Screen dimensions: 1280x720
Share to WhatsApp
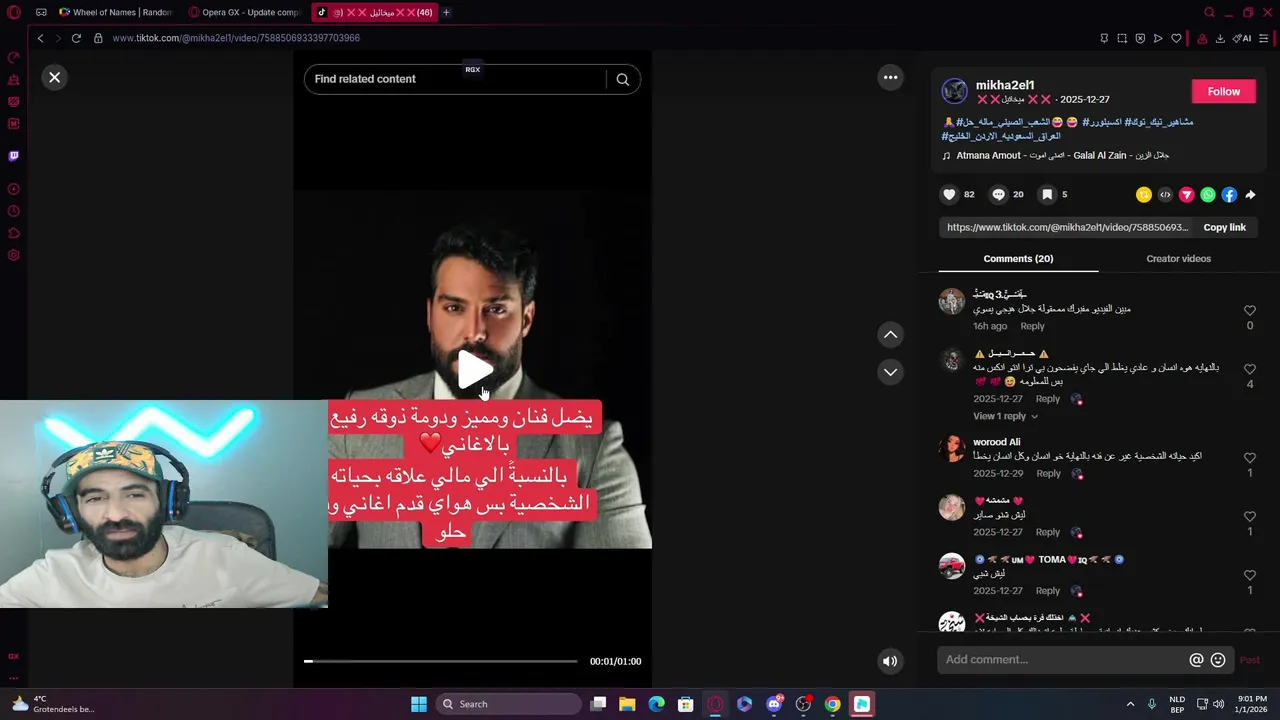[x=1208, y=195]
